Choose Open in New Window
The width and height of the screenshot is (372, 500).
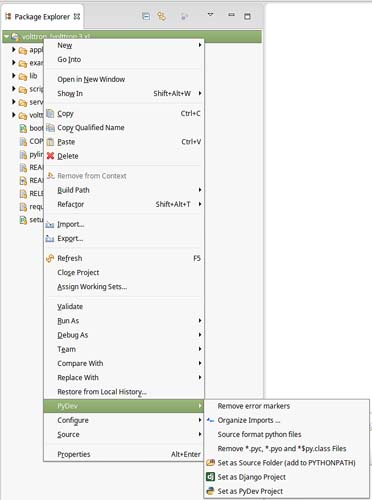124,79
